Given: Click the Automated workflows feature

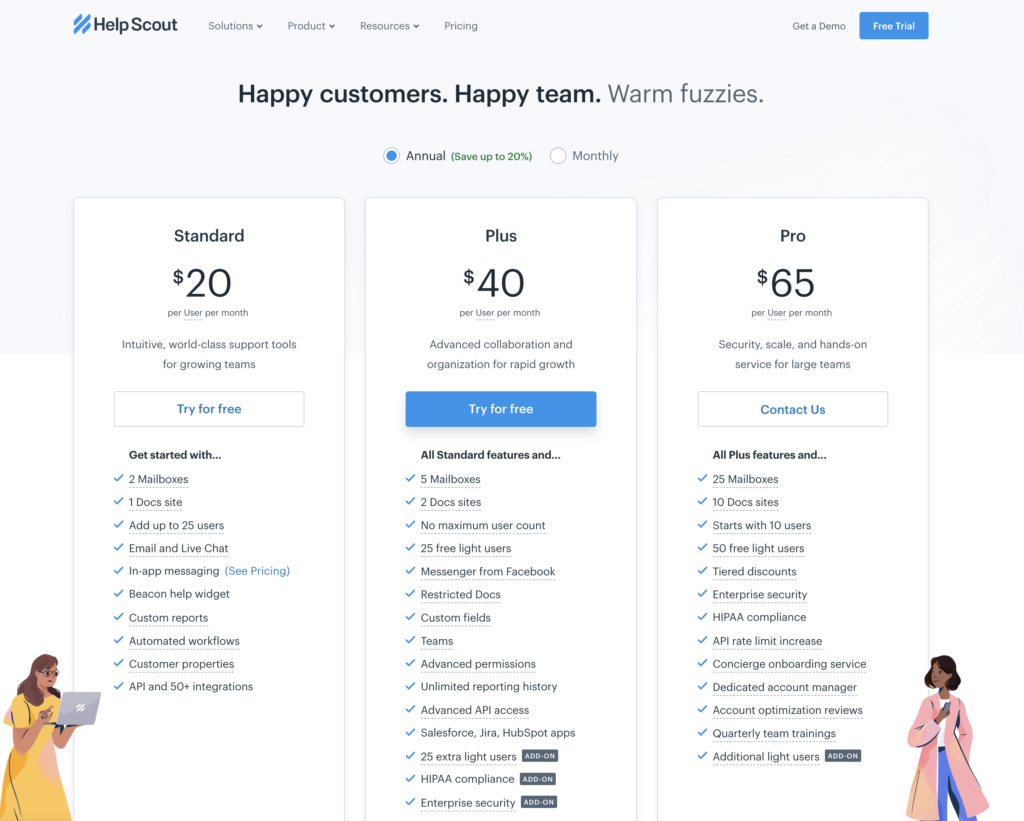Looking at the screenshot, I should (184, 641).
